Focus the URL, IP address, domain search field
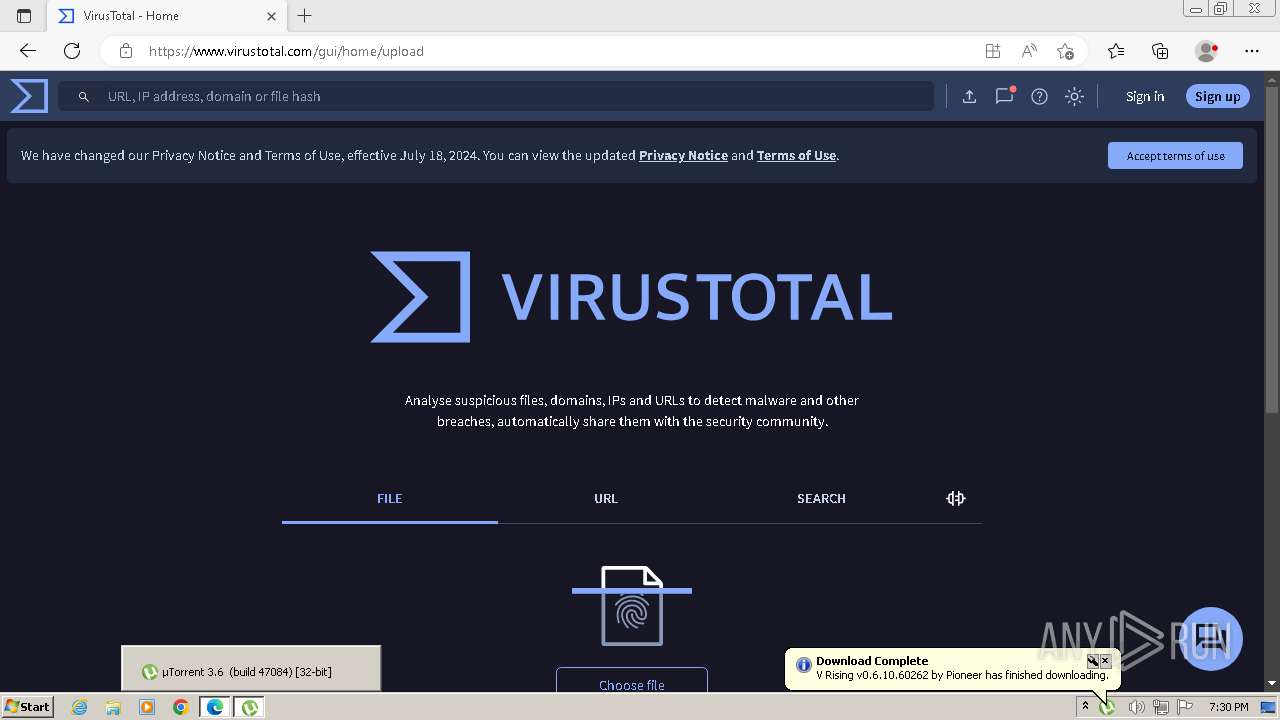This screenshot has width=1280, height=720. tap(496, 96)
